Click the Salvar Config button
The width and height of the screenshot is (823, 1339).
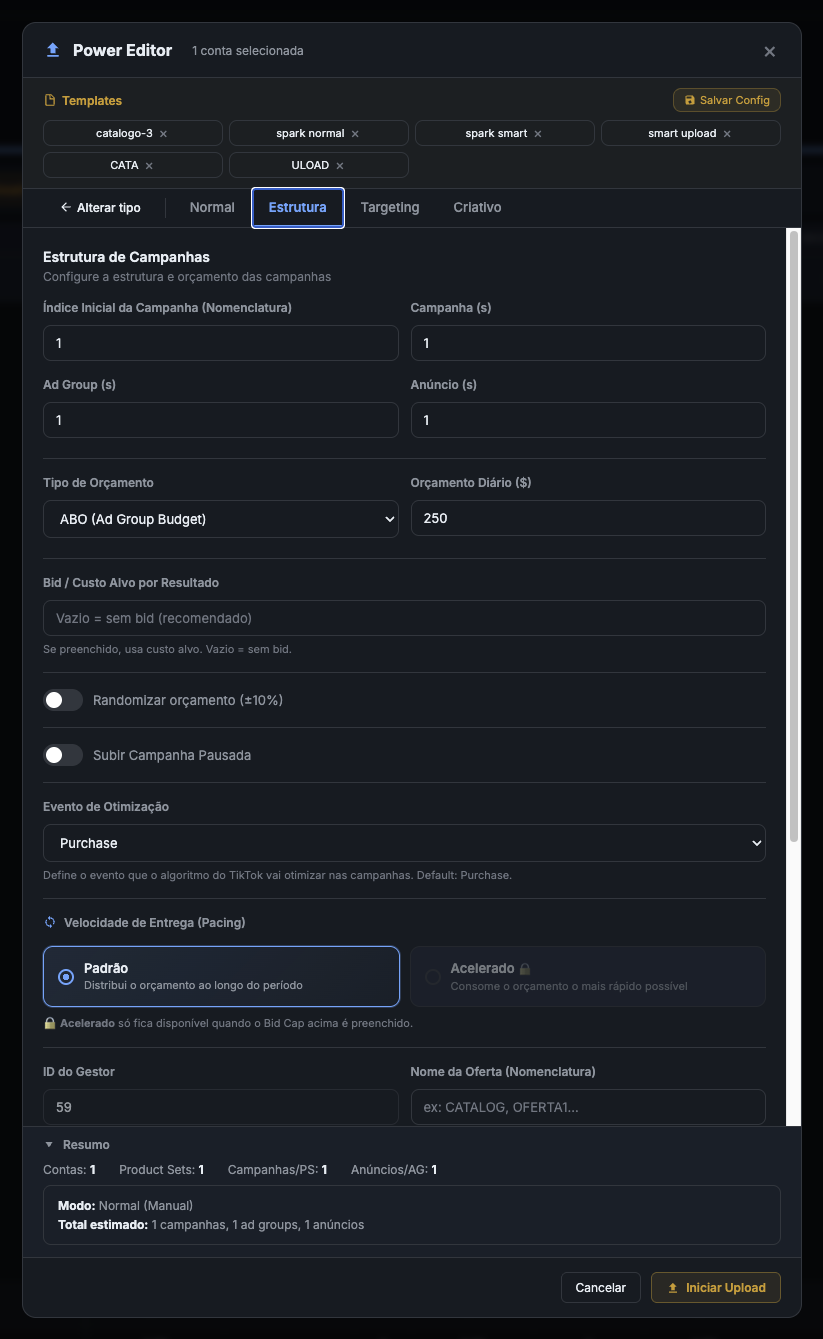click(x=727, y=100)
